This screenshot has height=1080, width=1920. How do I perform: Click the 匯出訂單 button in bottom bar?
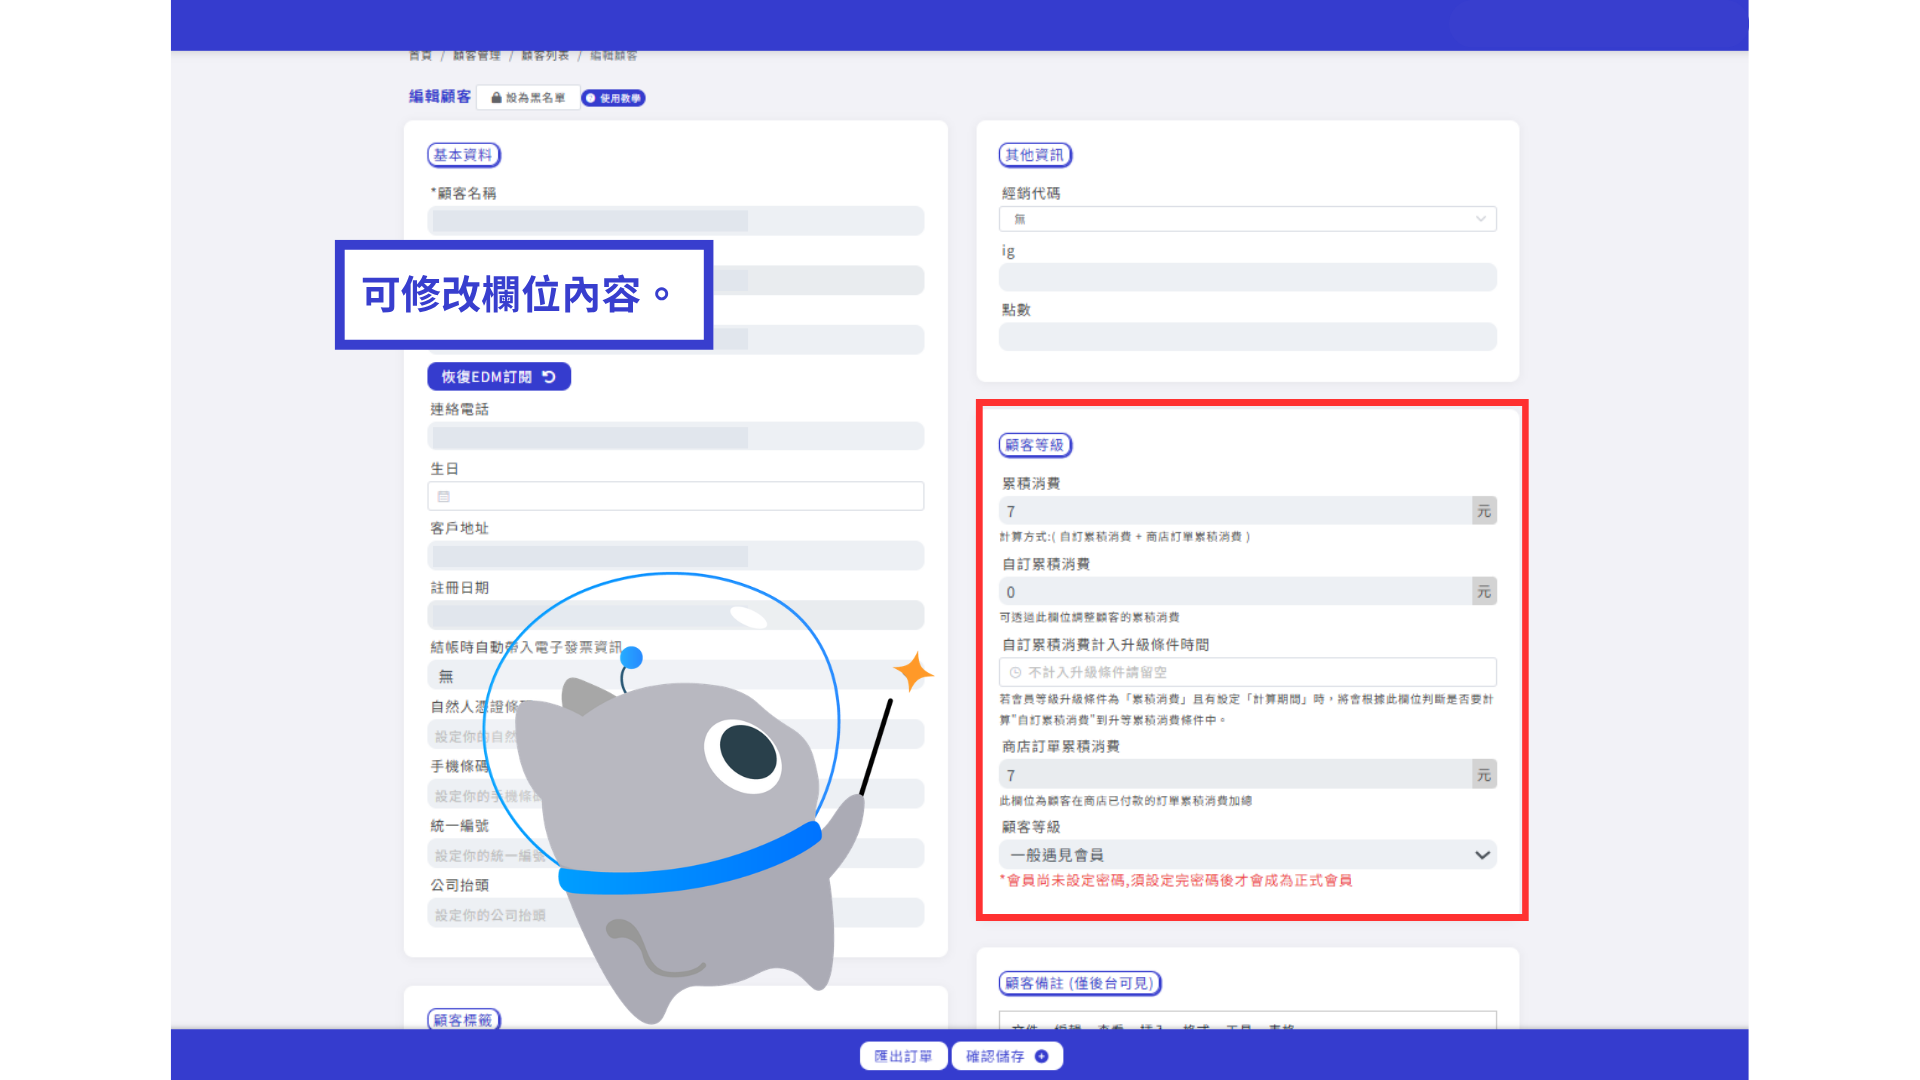903,1056
